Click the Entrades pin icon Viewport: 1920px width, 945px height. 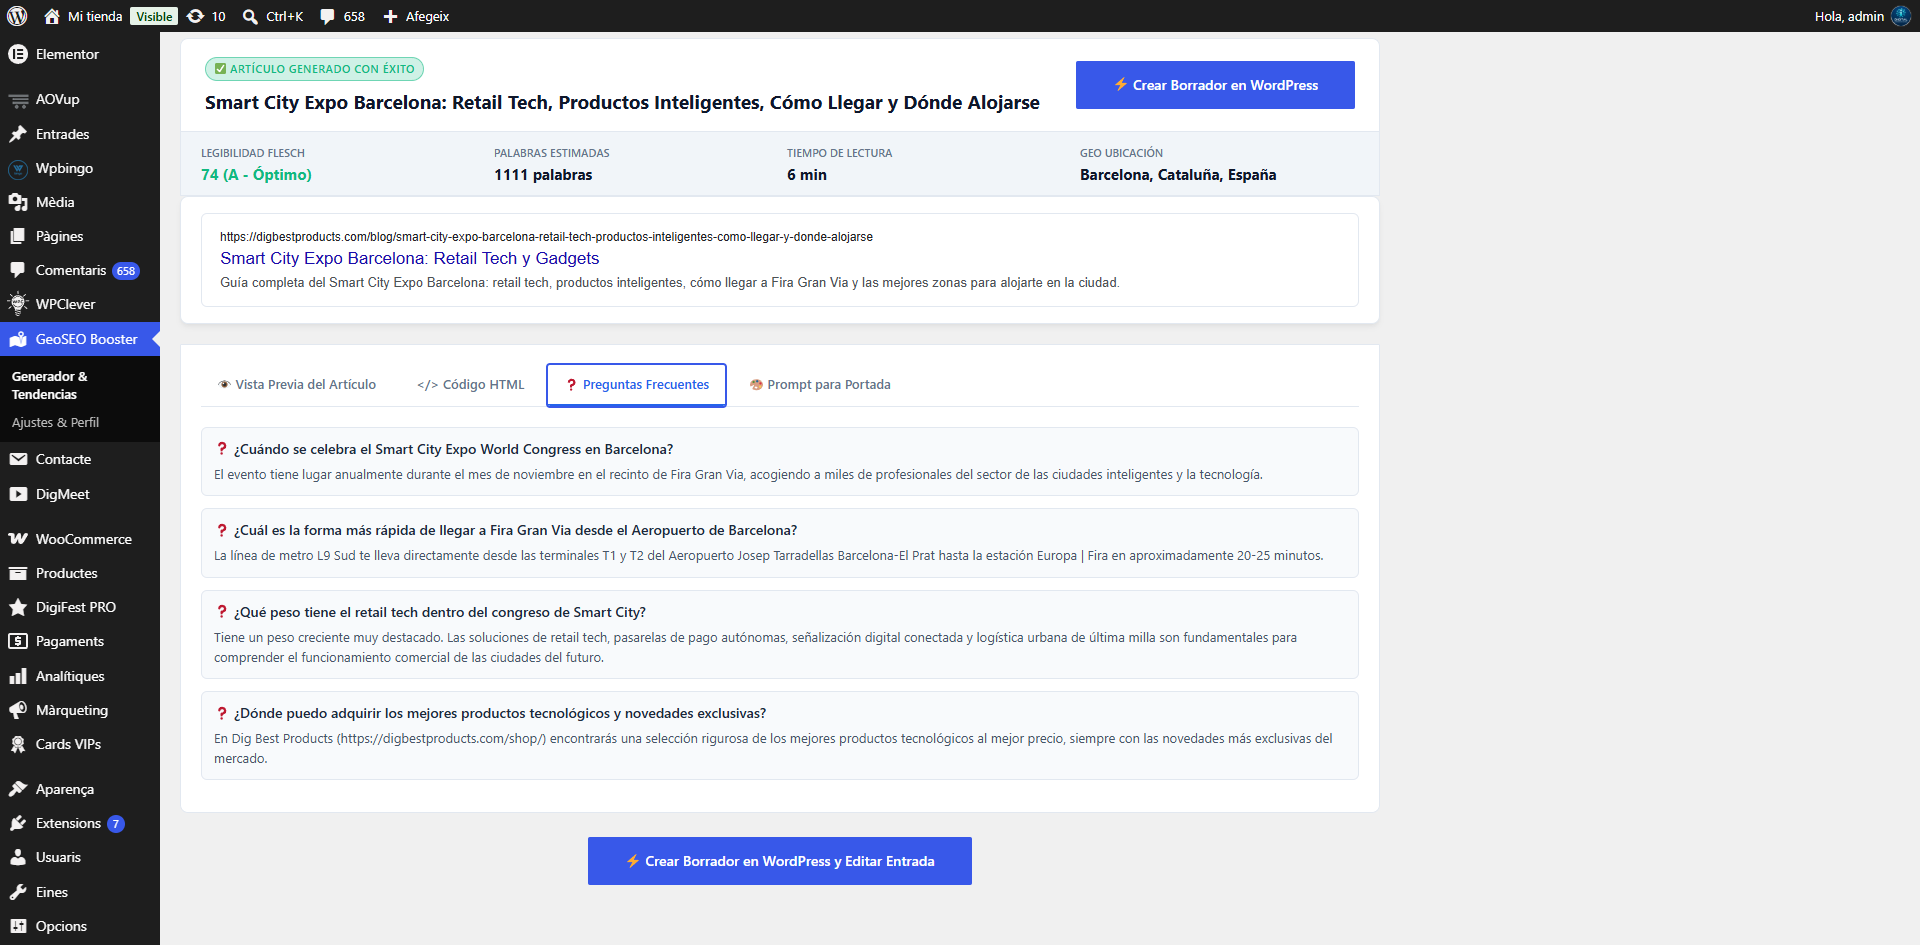(18, 134)
